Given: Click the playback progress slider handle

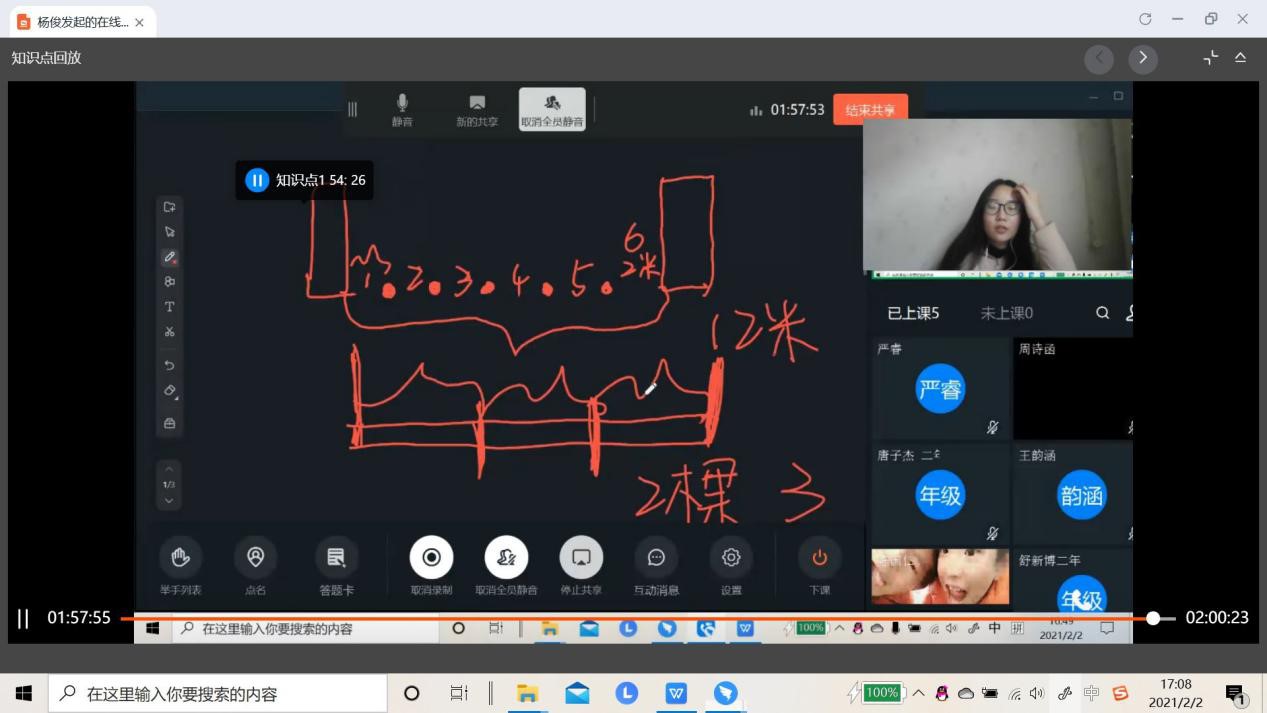Looking at the screenshot, I should [1153, 619].
